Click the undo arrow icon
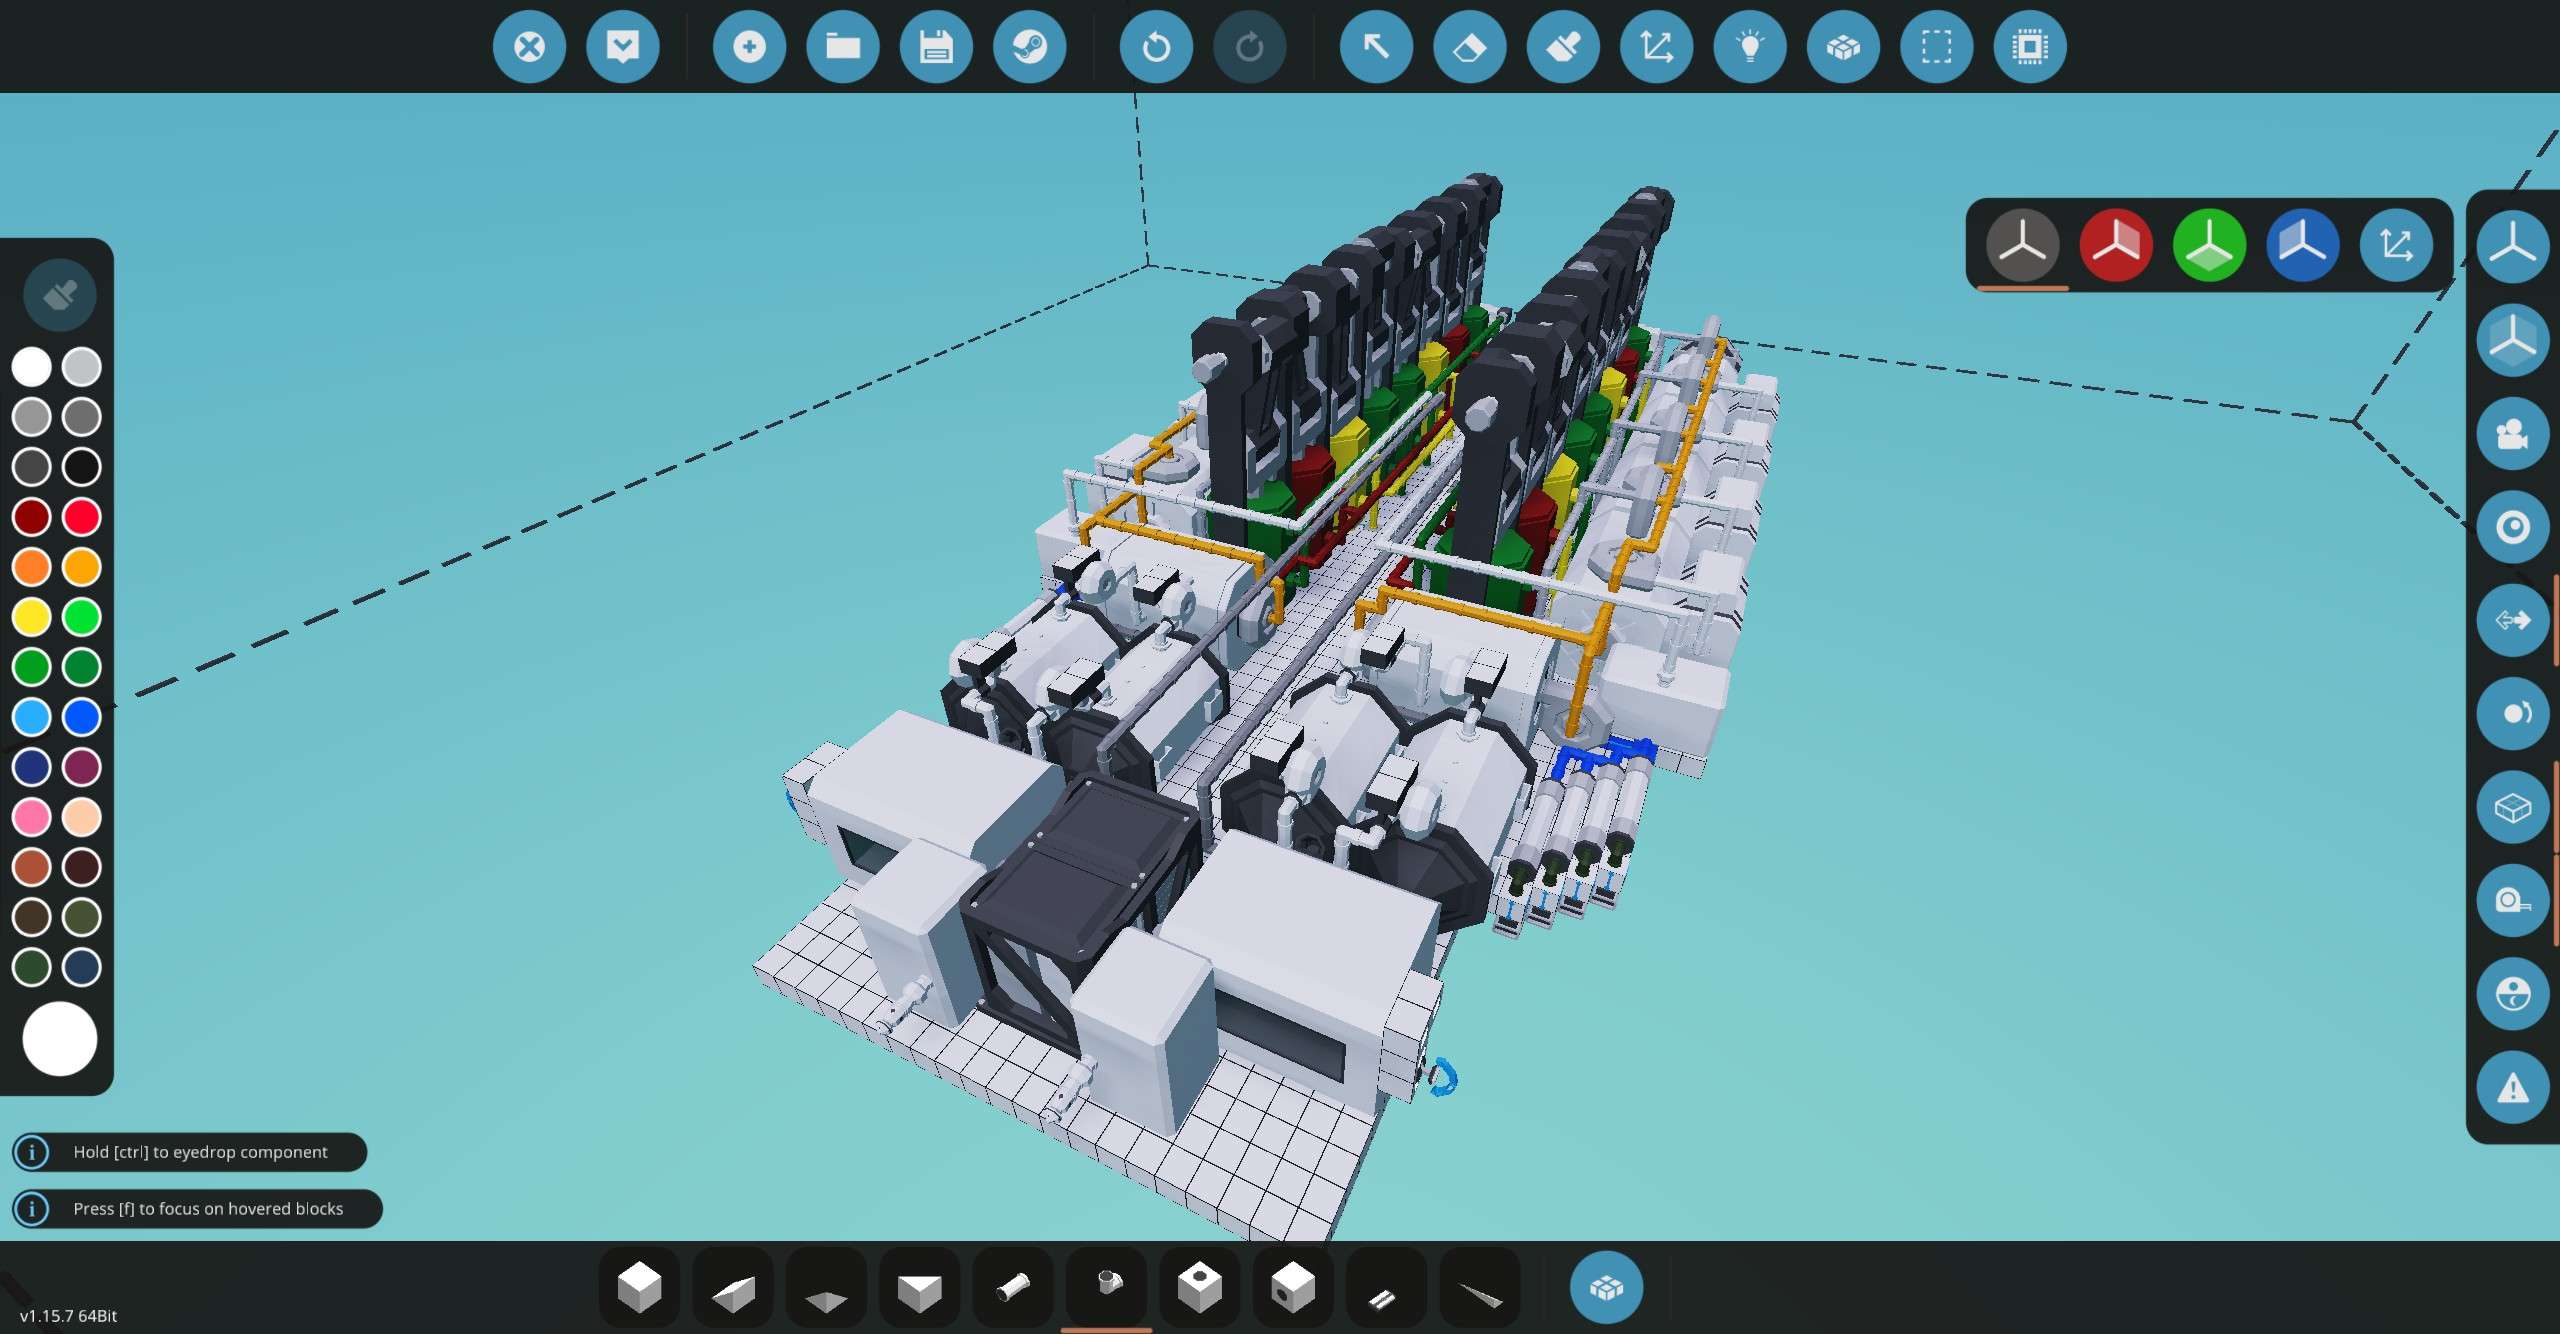 point(1156,47)
